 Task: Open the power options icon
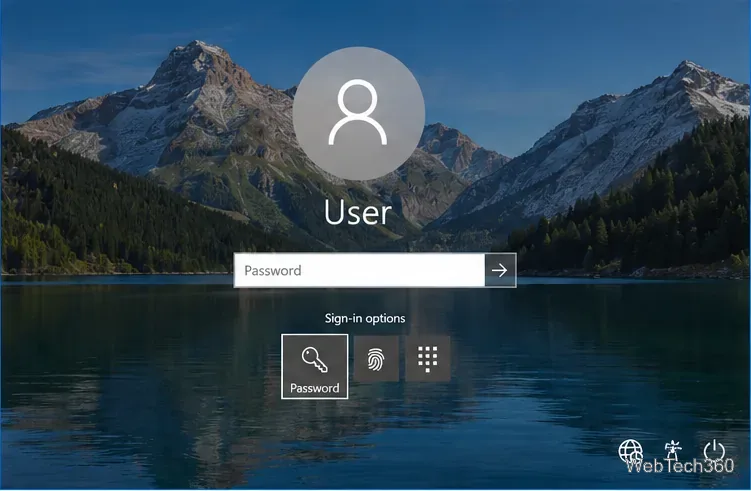pyautogui.click(x=714, y=450)
